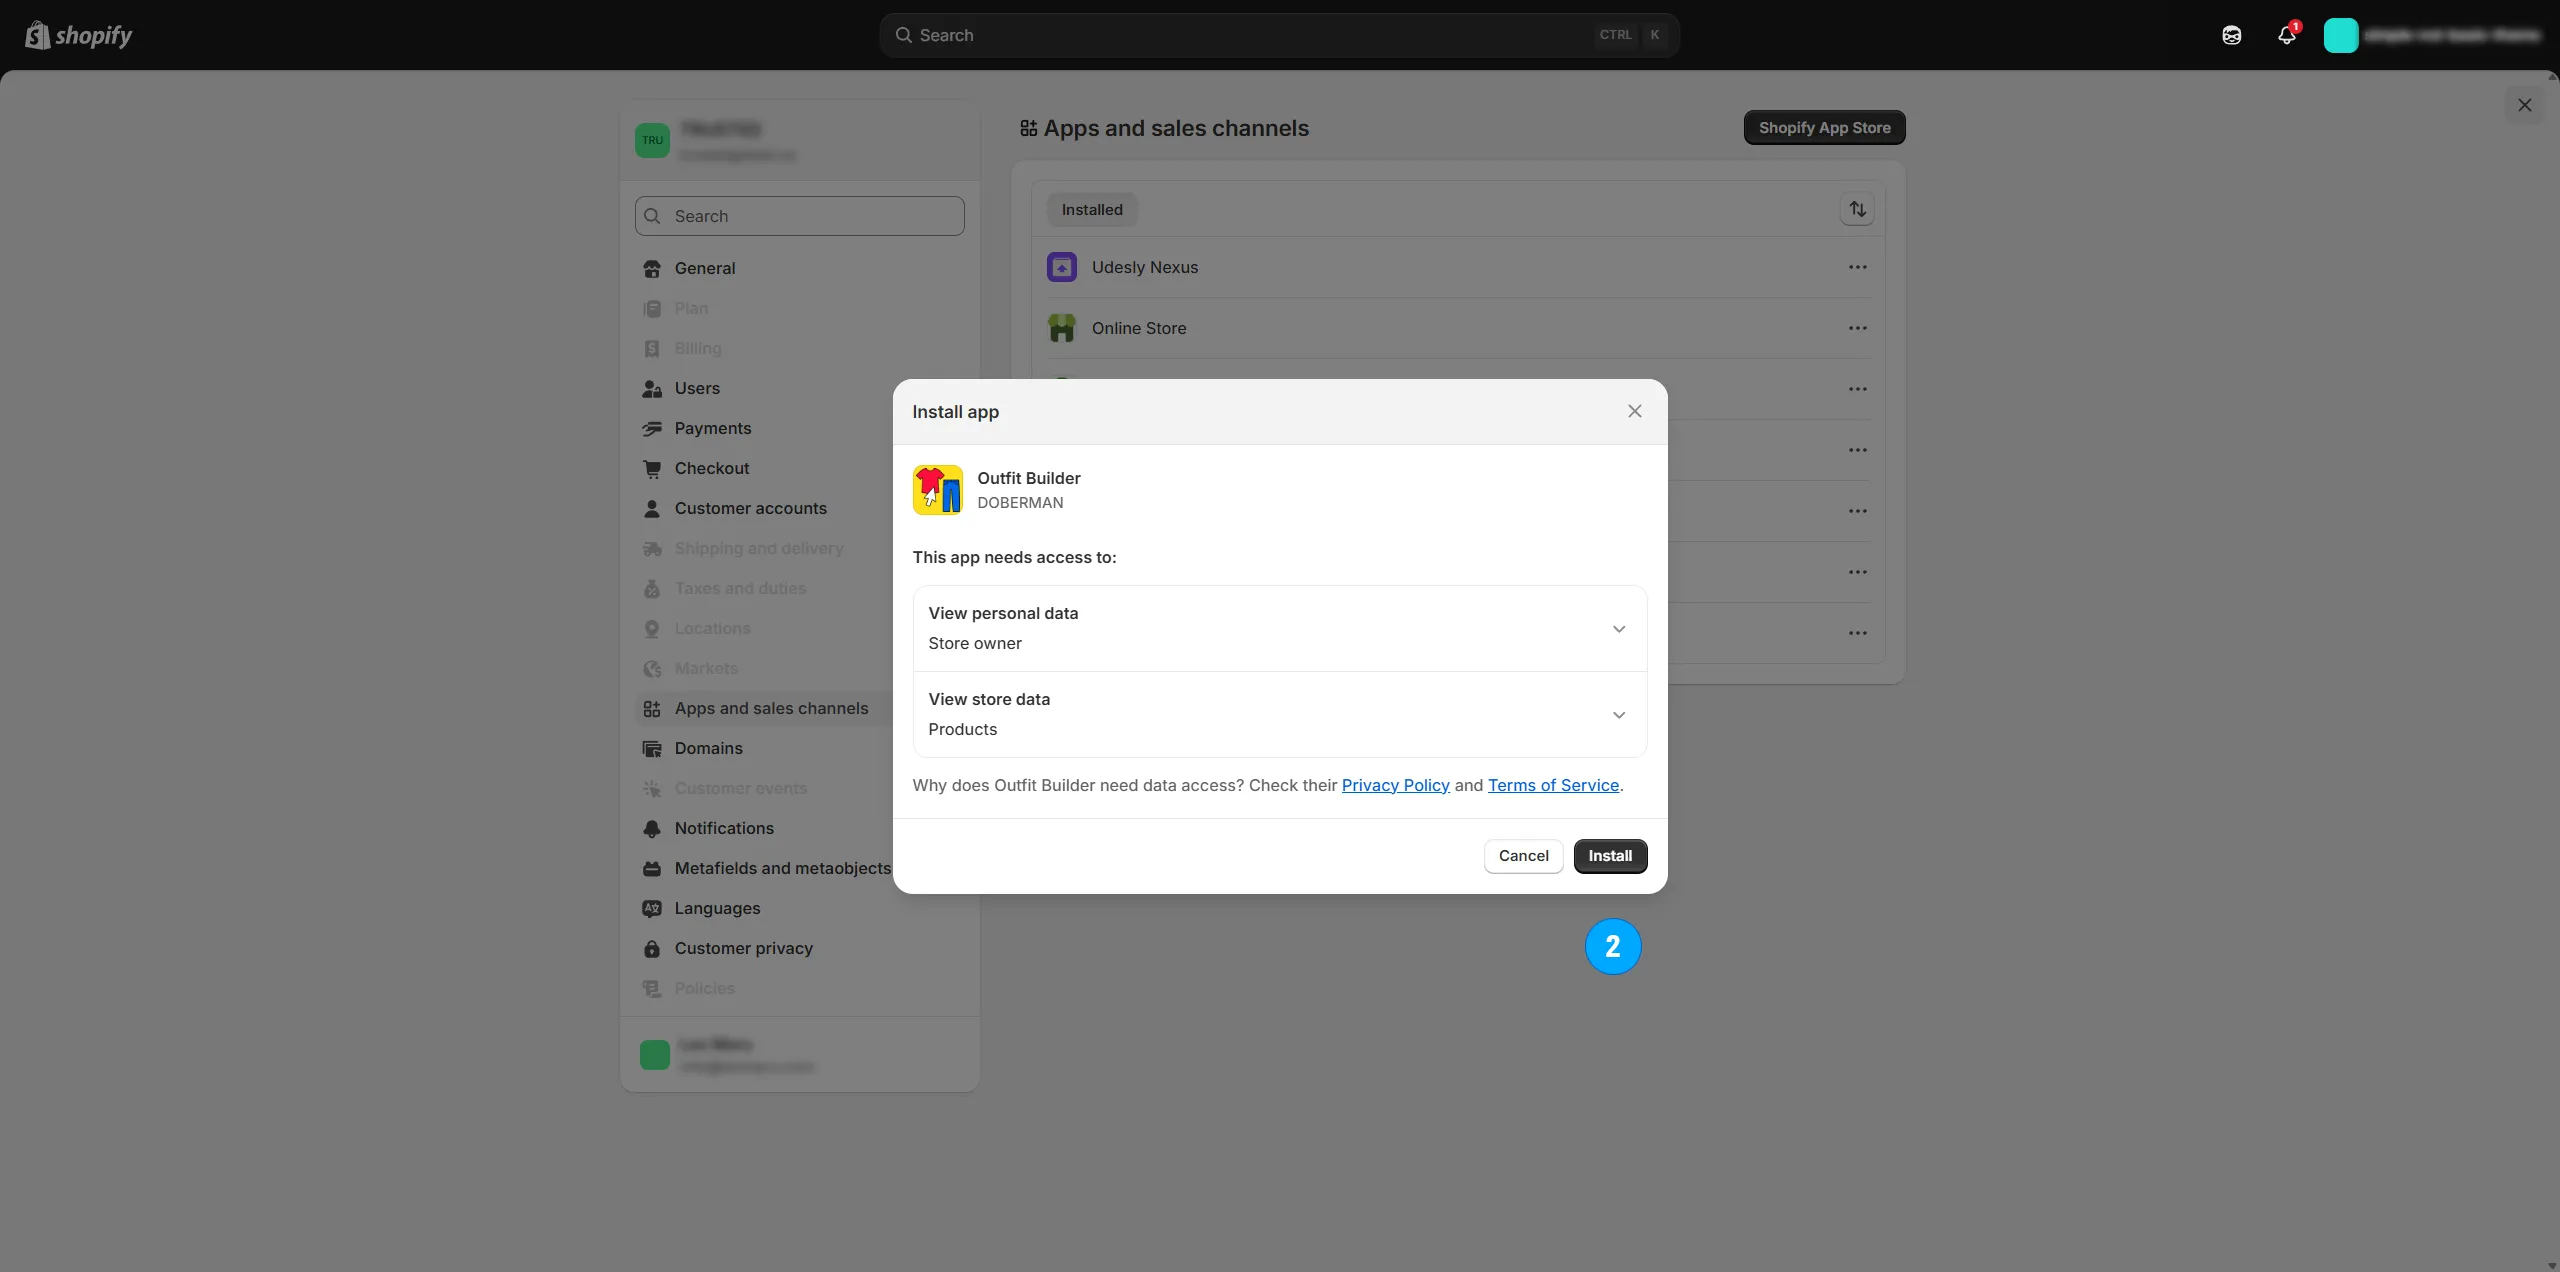Click the Sidekick assistant icon in top bar
This screenshot has width=2560, height=1272.
click(2231, 35)
